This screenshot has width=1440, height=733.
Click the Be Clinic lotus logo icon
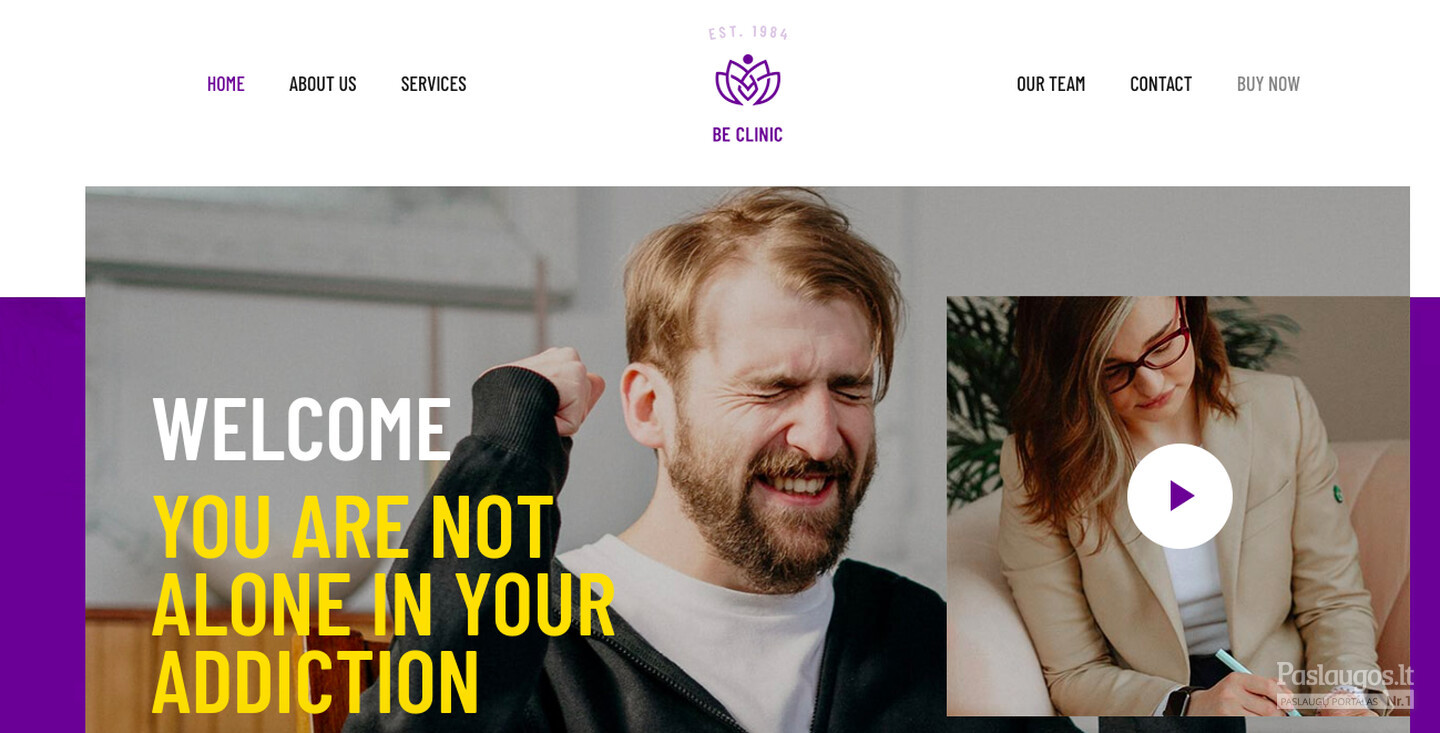coord(747,80)
